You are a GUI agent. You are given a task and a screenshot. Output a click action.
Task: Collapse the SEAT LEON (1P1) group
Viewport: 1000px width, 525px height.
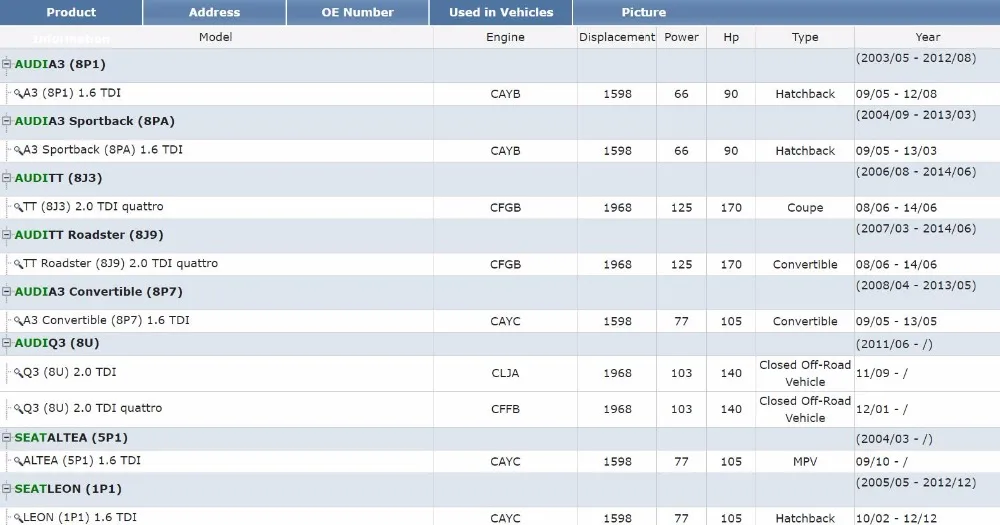tap(6, 489)
